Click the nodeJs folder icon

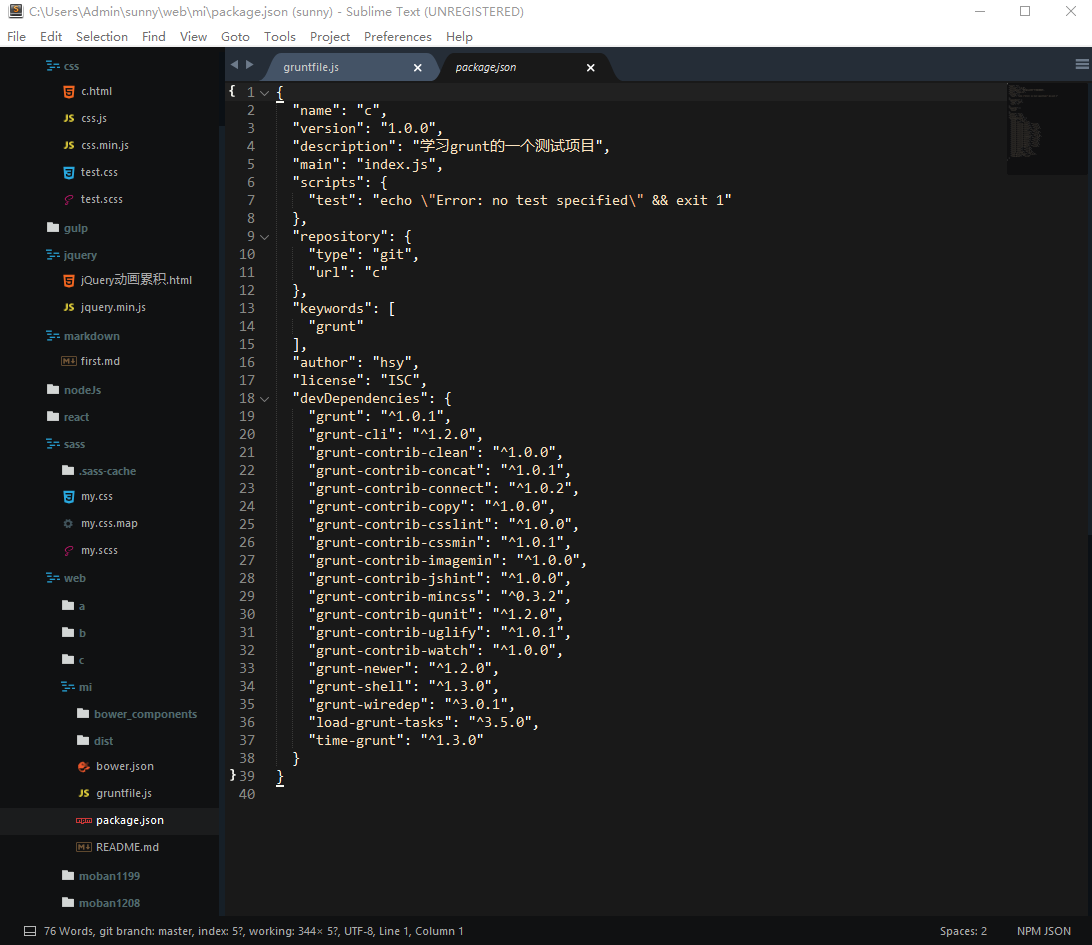pyautogui.click(x=53, y=389)
